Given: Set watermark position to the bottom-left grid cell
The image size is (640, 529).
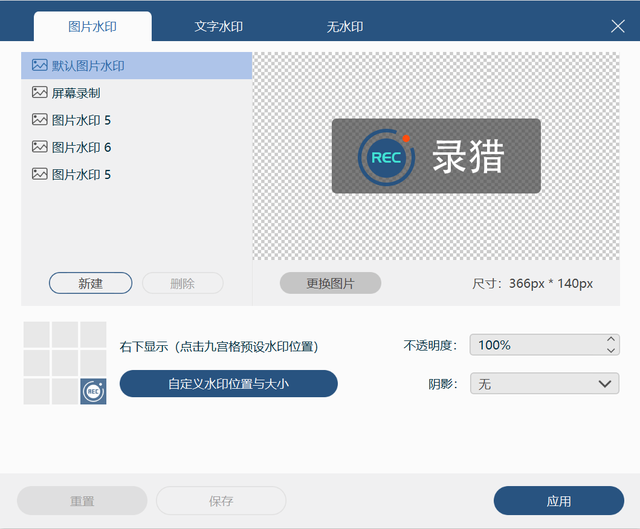Looking at the screenshot, I should 37,391.
